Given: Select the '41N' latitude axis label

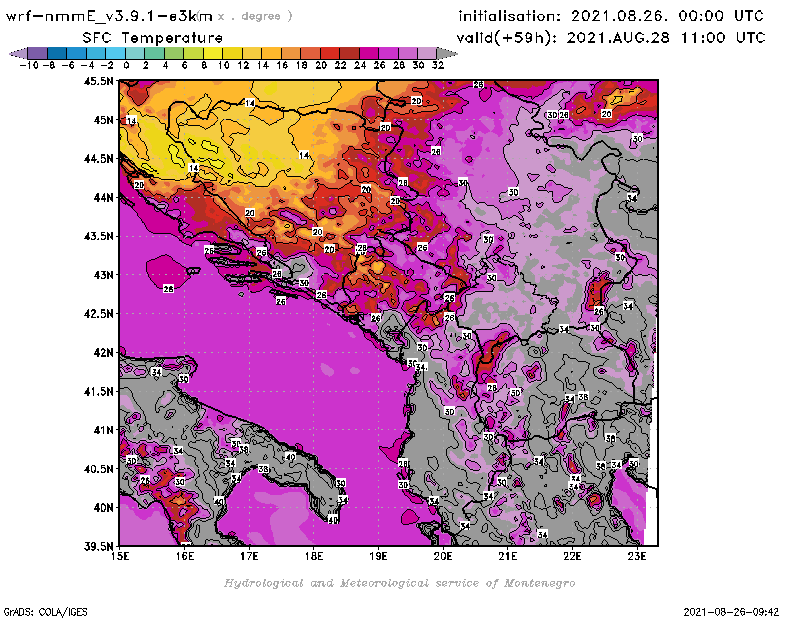Looking at the screenshot, I should tap(103, 430).
